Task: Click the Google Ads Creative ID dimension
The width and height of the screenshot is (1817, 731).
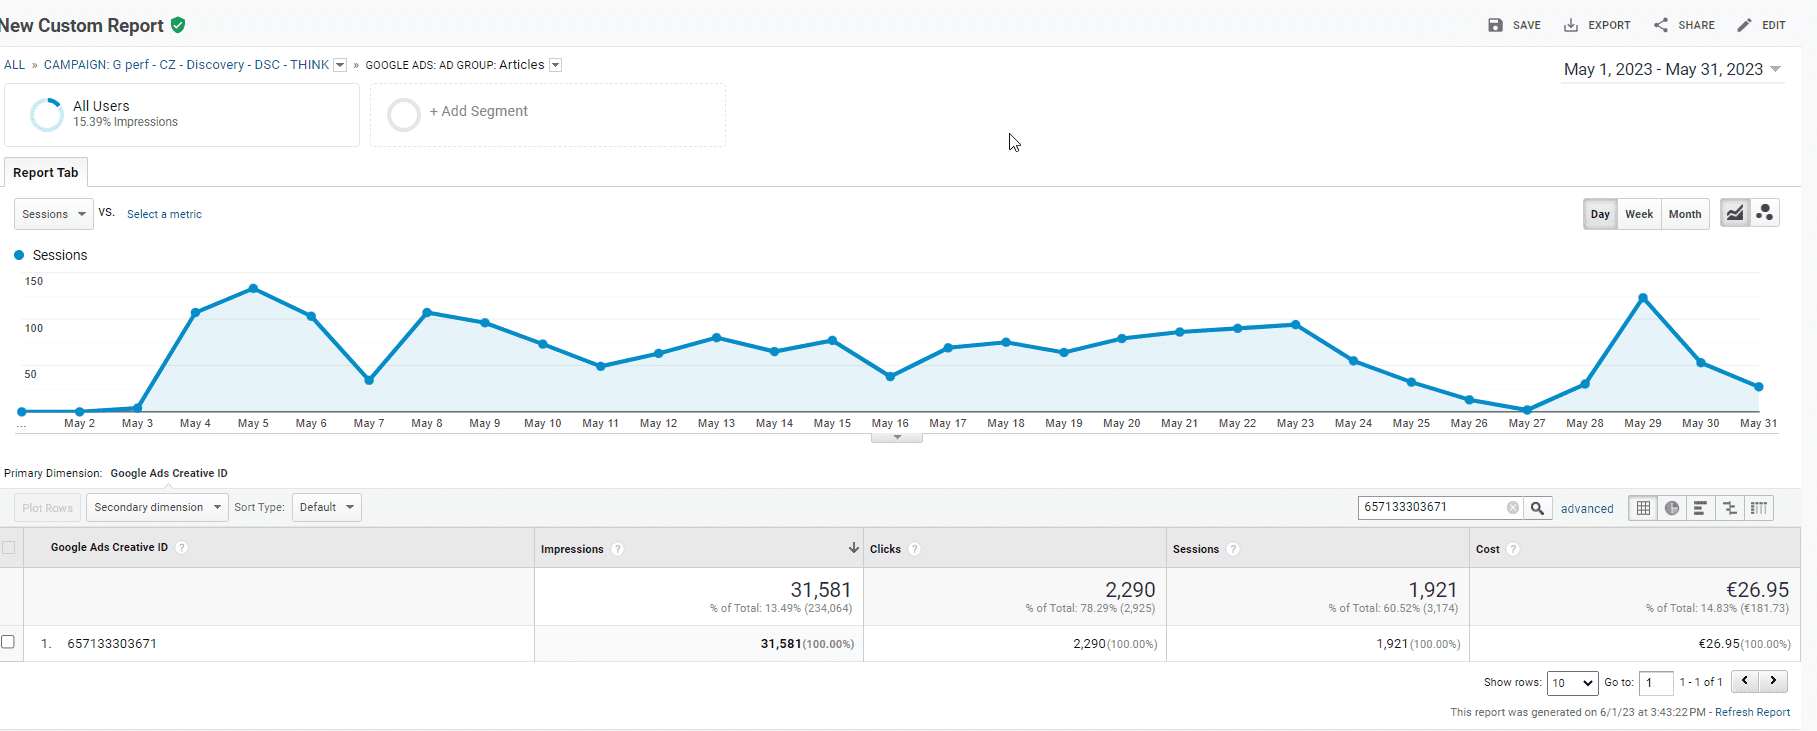Action: click(x=169, y=473)
